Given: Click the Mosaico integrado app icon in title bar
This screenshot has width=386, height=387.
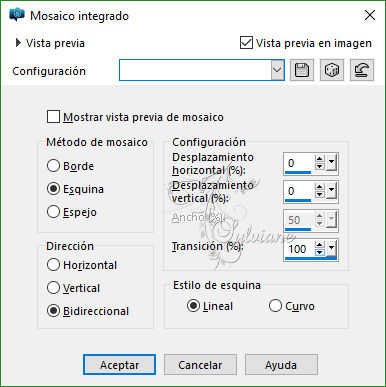Looking at the screenshot, I should 17,15.
